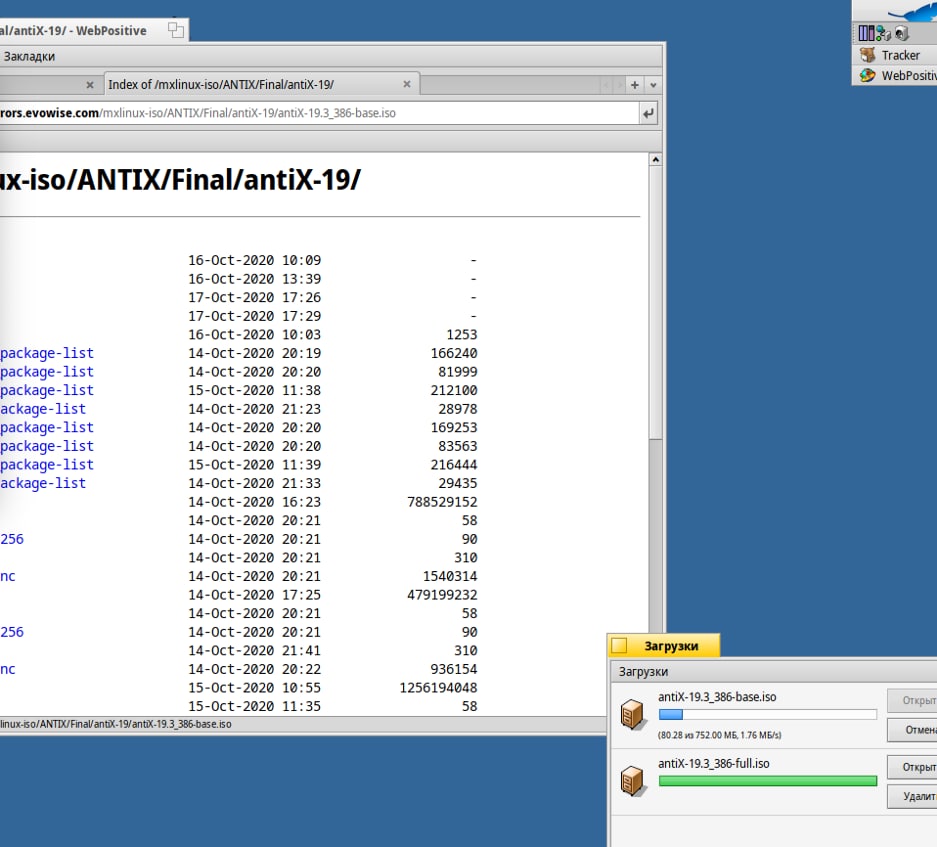Close the 'Index of /mxlinux-iso' tab
Viewport: 937px width, 847px height.
pos(407,84)
